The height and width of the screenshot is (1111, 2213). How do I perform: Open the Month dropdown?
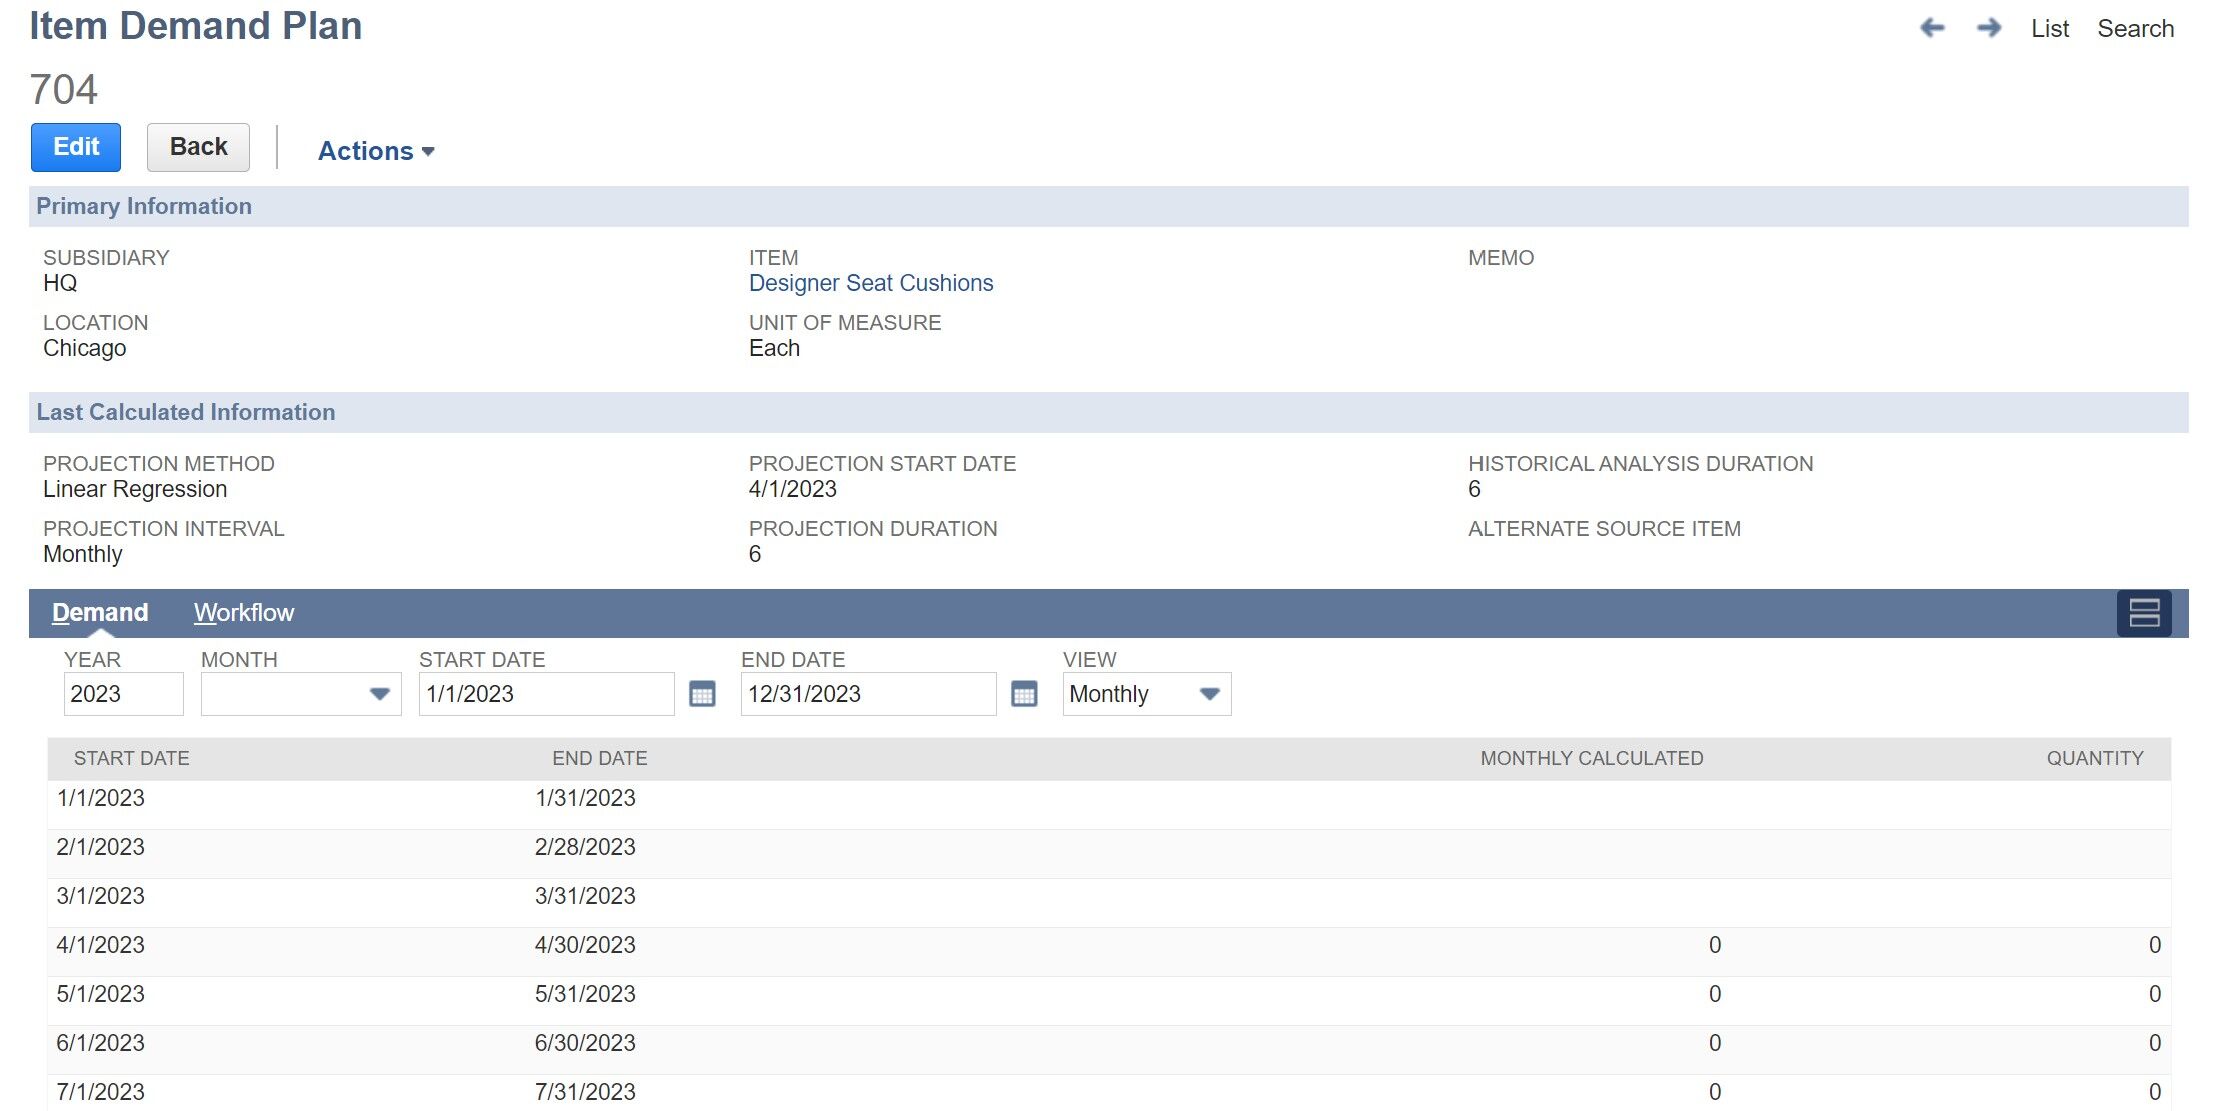380,693
